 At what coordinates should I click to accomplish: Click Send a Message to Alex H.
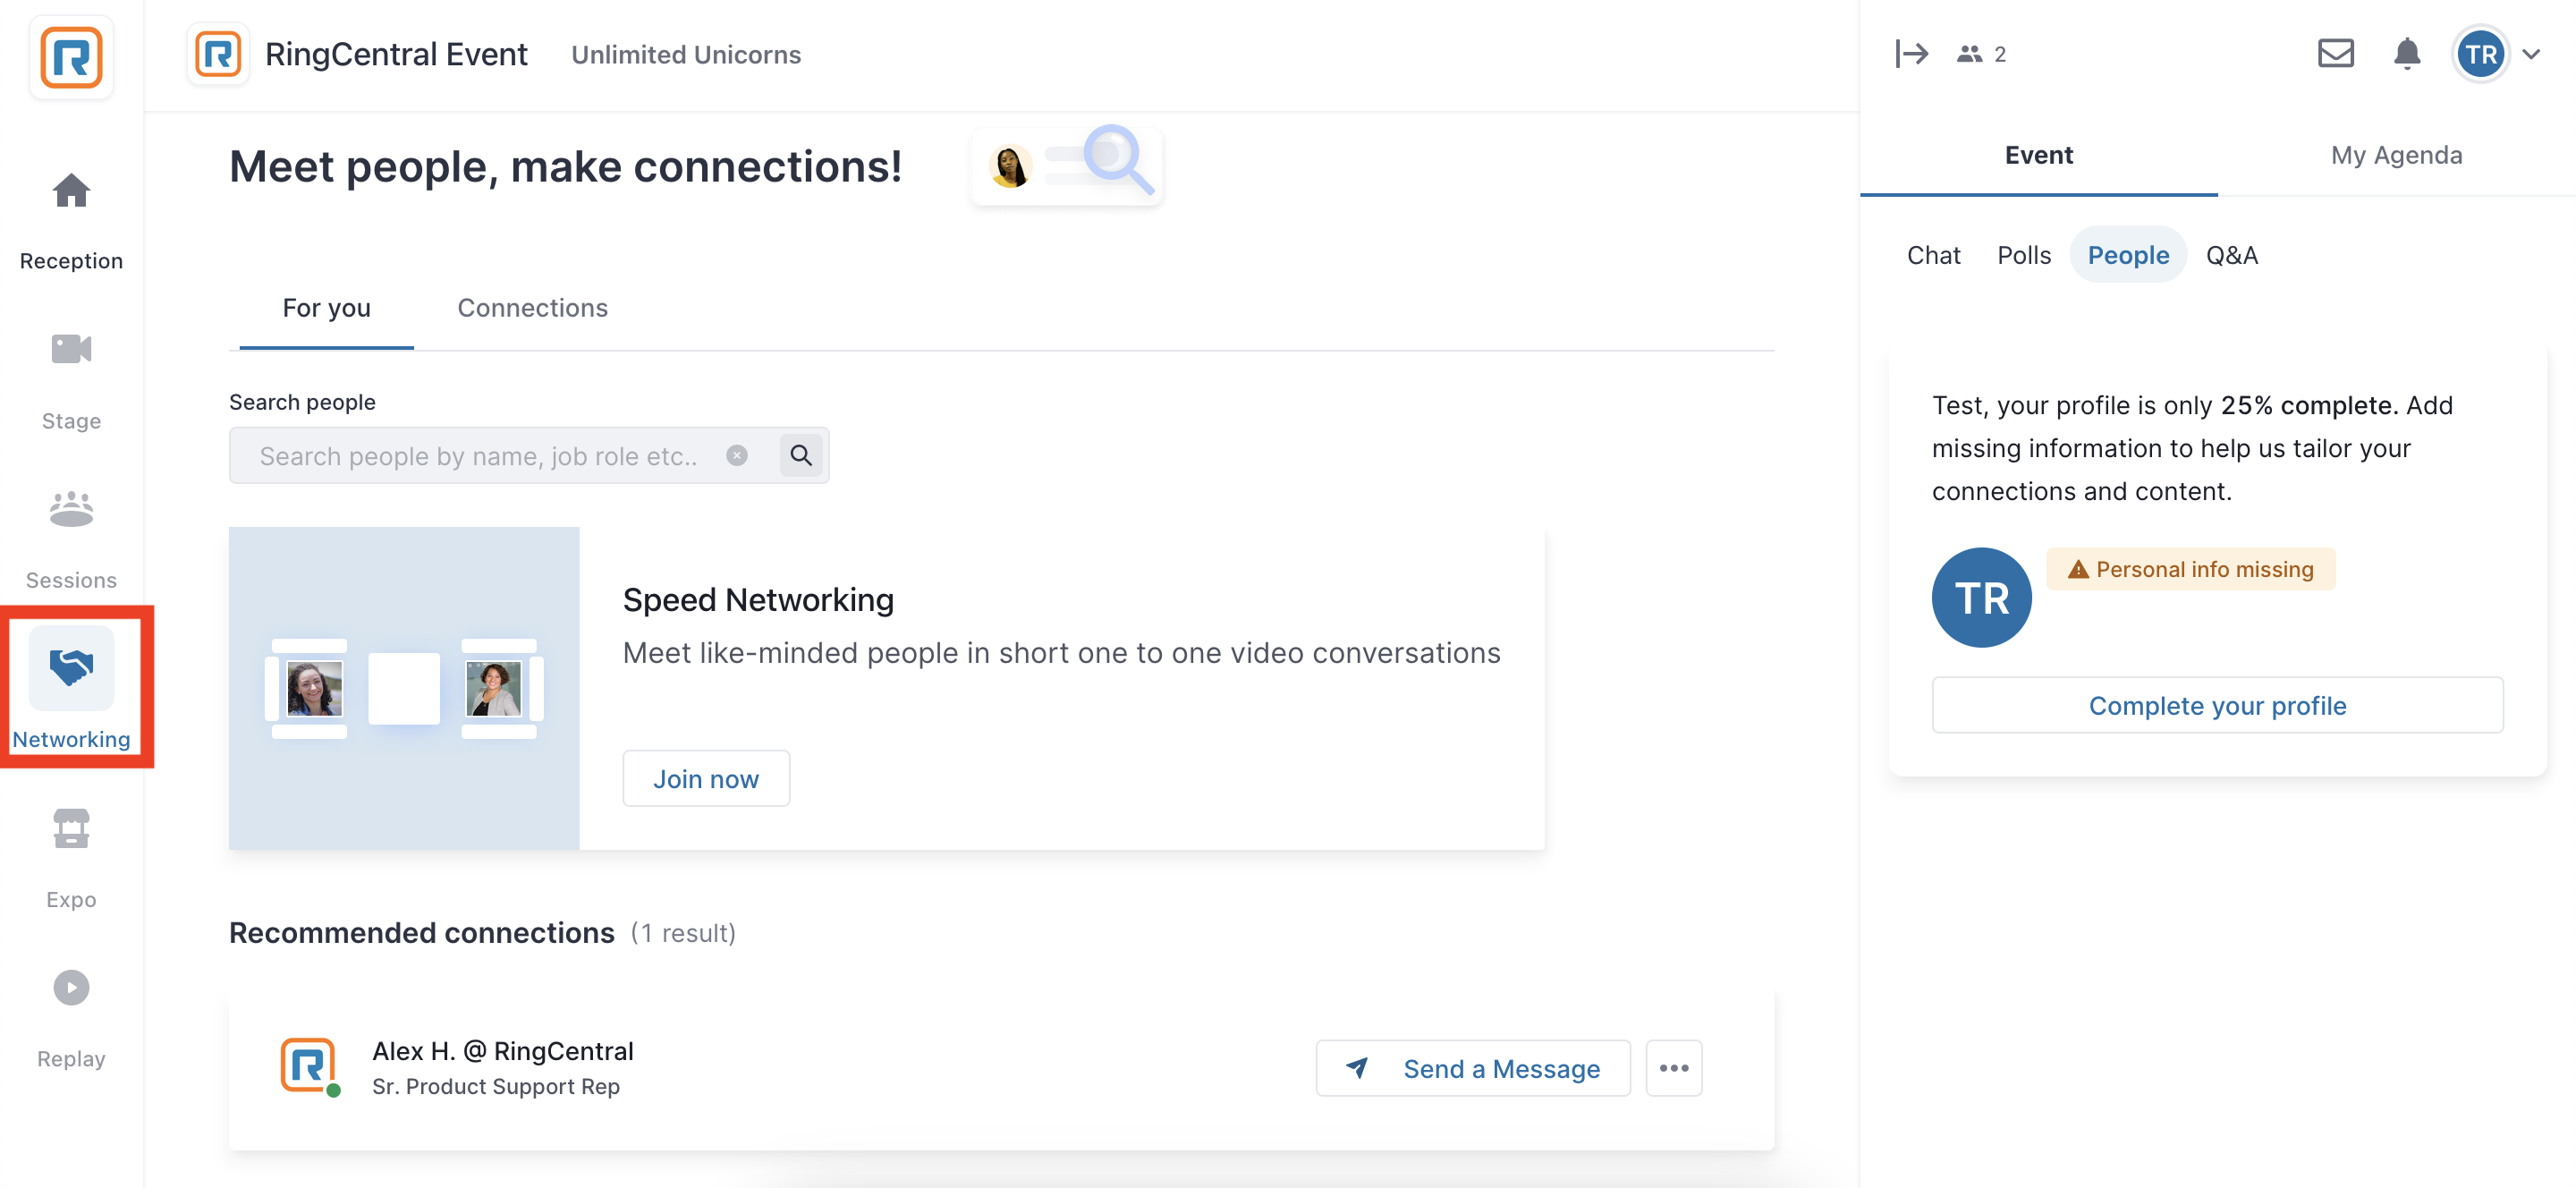[x=1473, y=1068]
